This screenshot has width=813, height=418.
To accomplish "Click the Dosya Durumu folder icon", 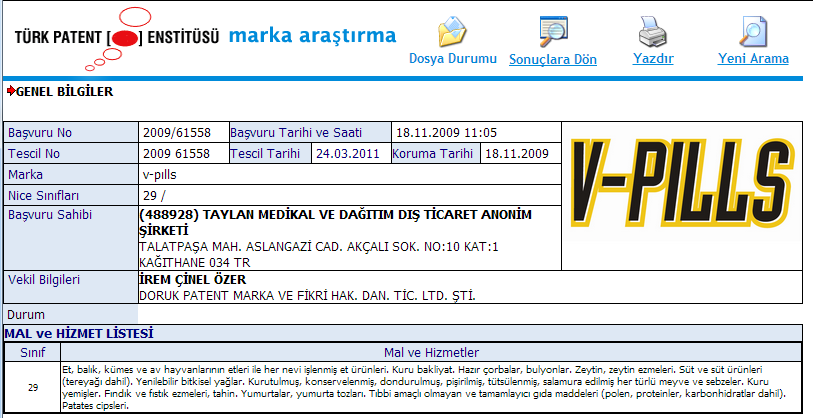I will 452,31.
